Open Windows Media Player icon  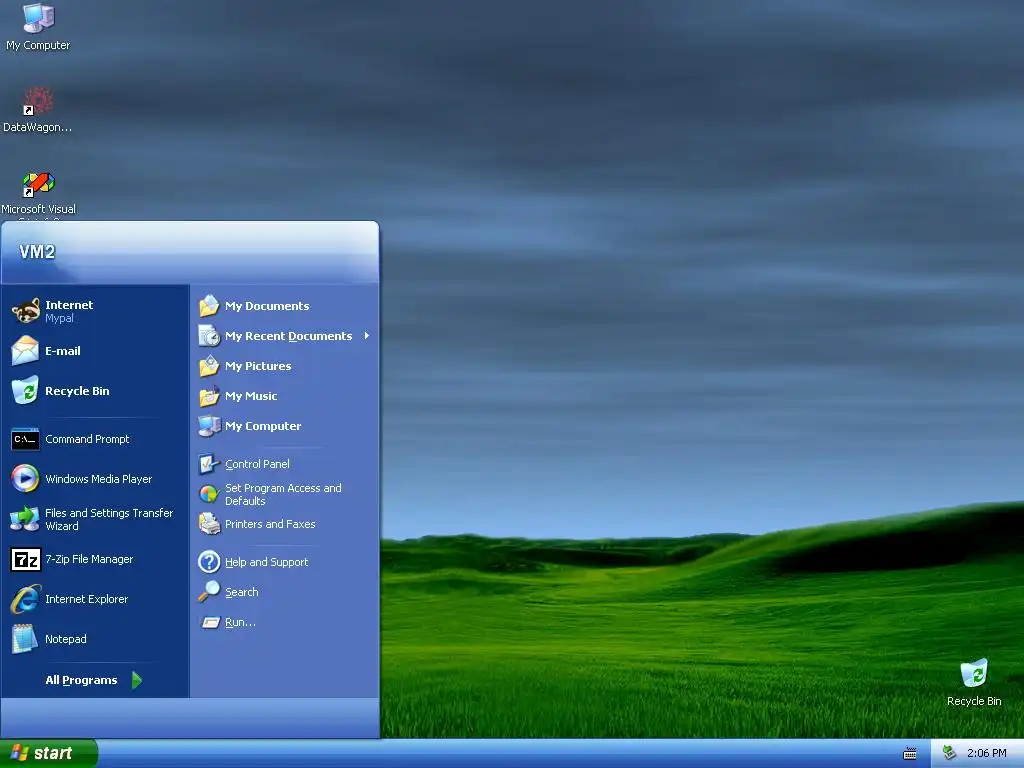(25, 479)
